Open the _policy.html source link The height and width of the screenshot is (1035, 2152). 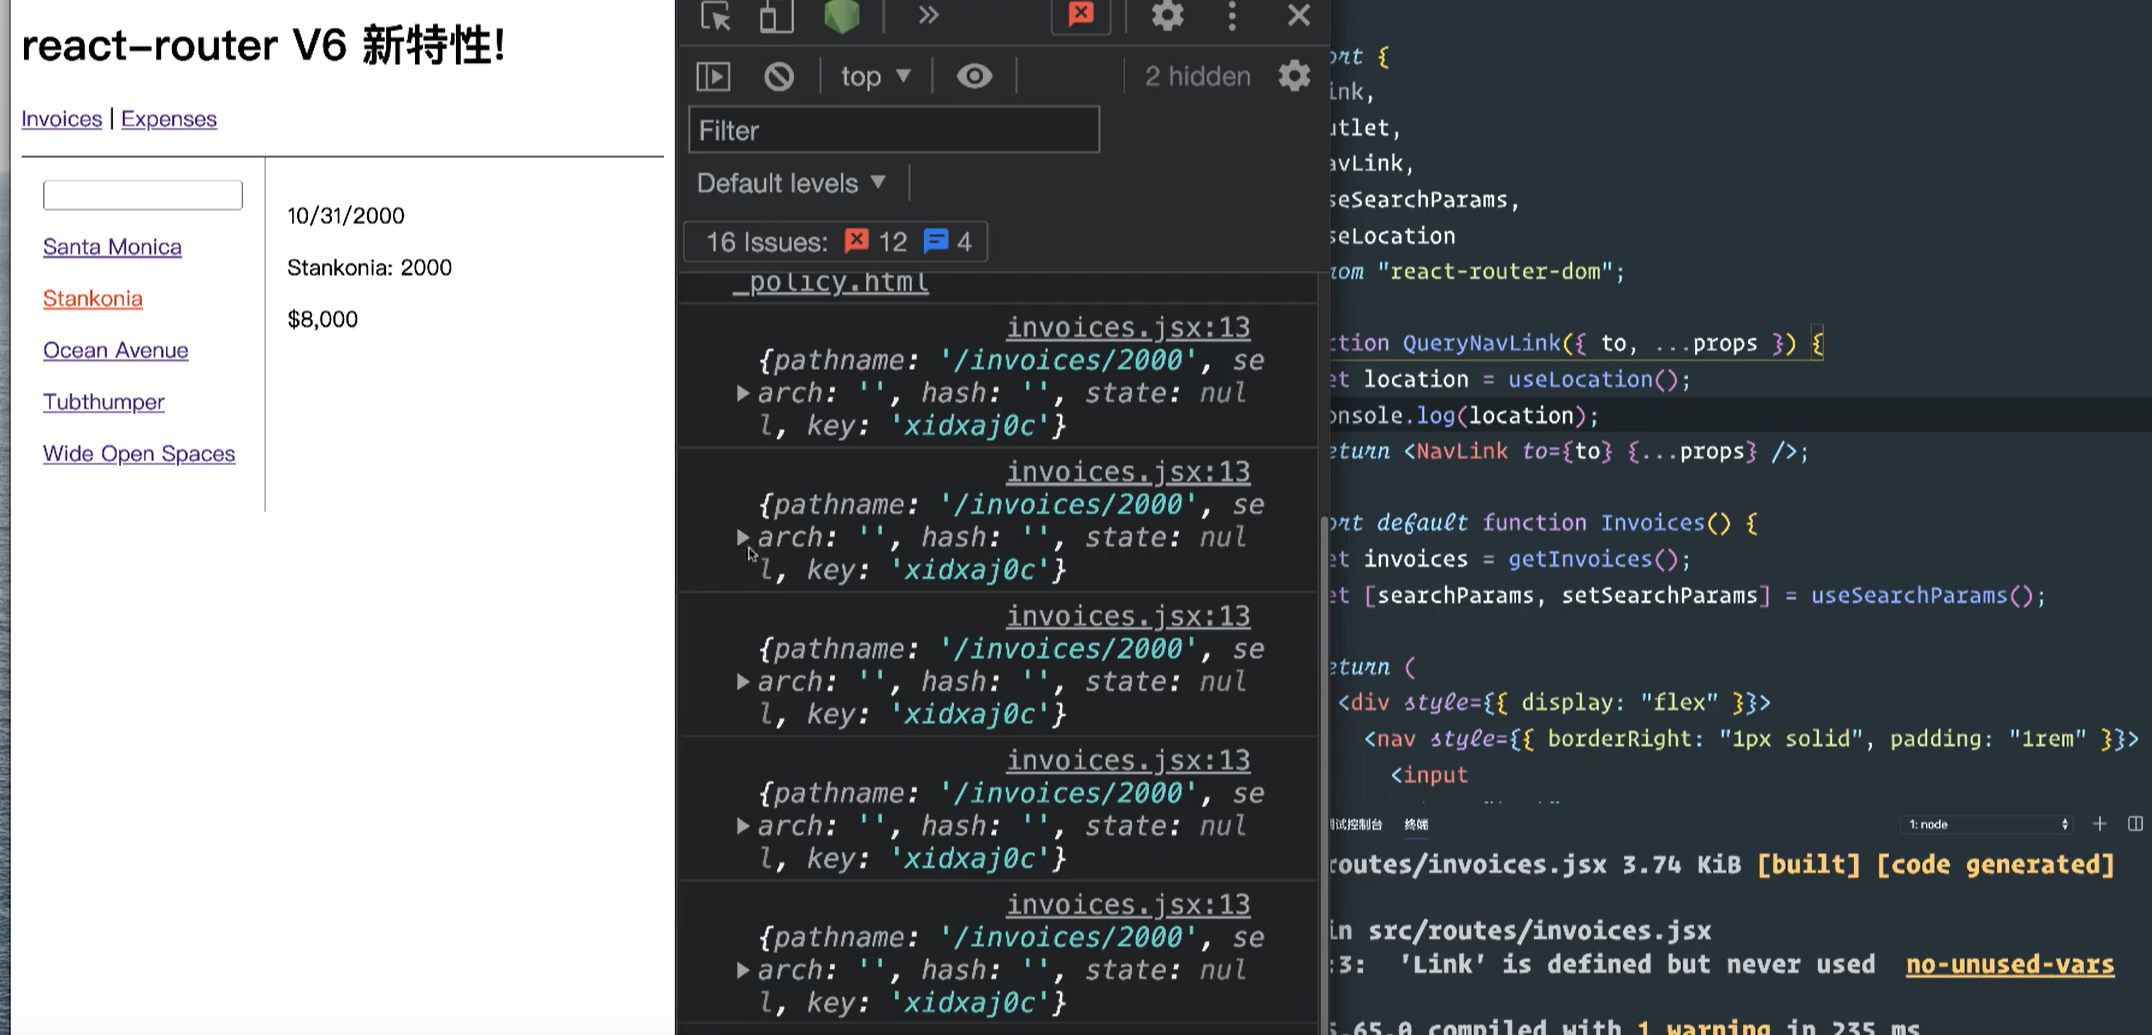click(x=830, y=283)
